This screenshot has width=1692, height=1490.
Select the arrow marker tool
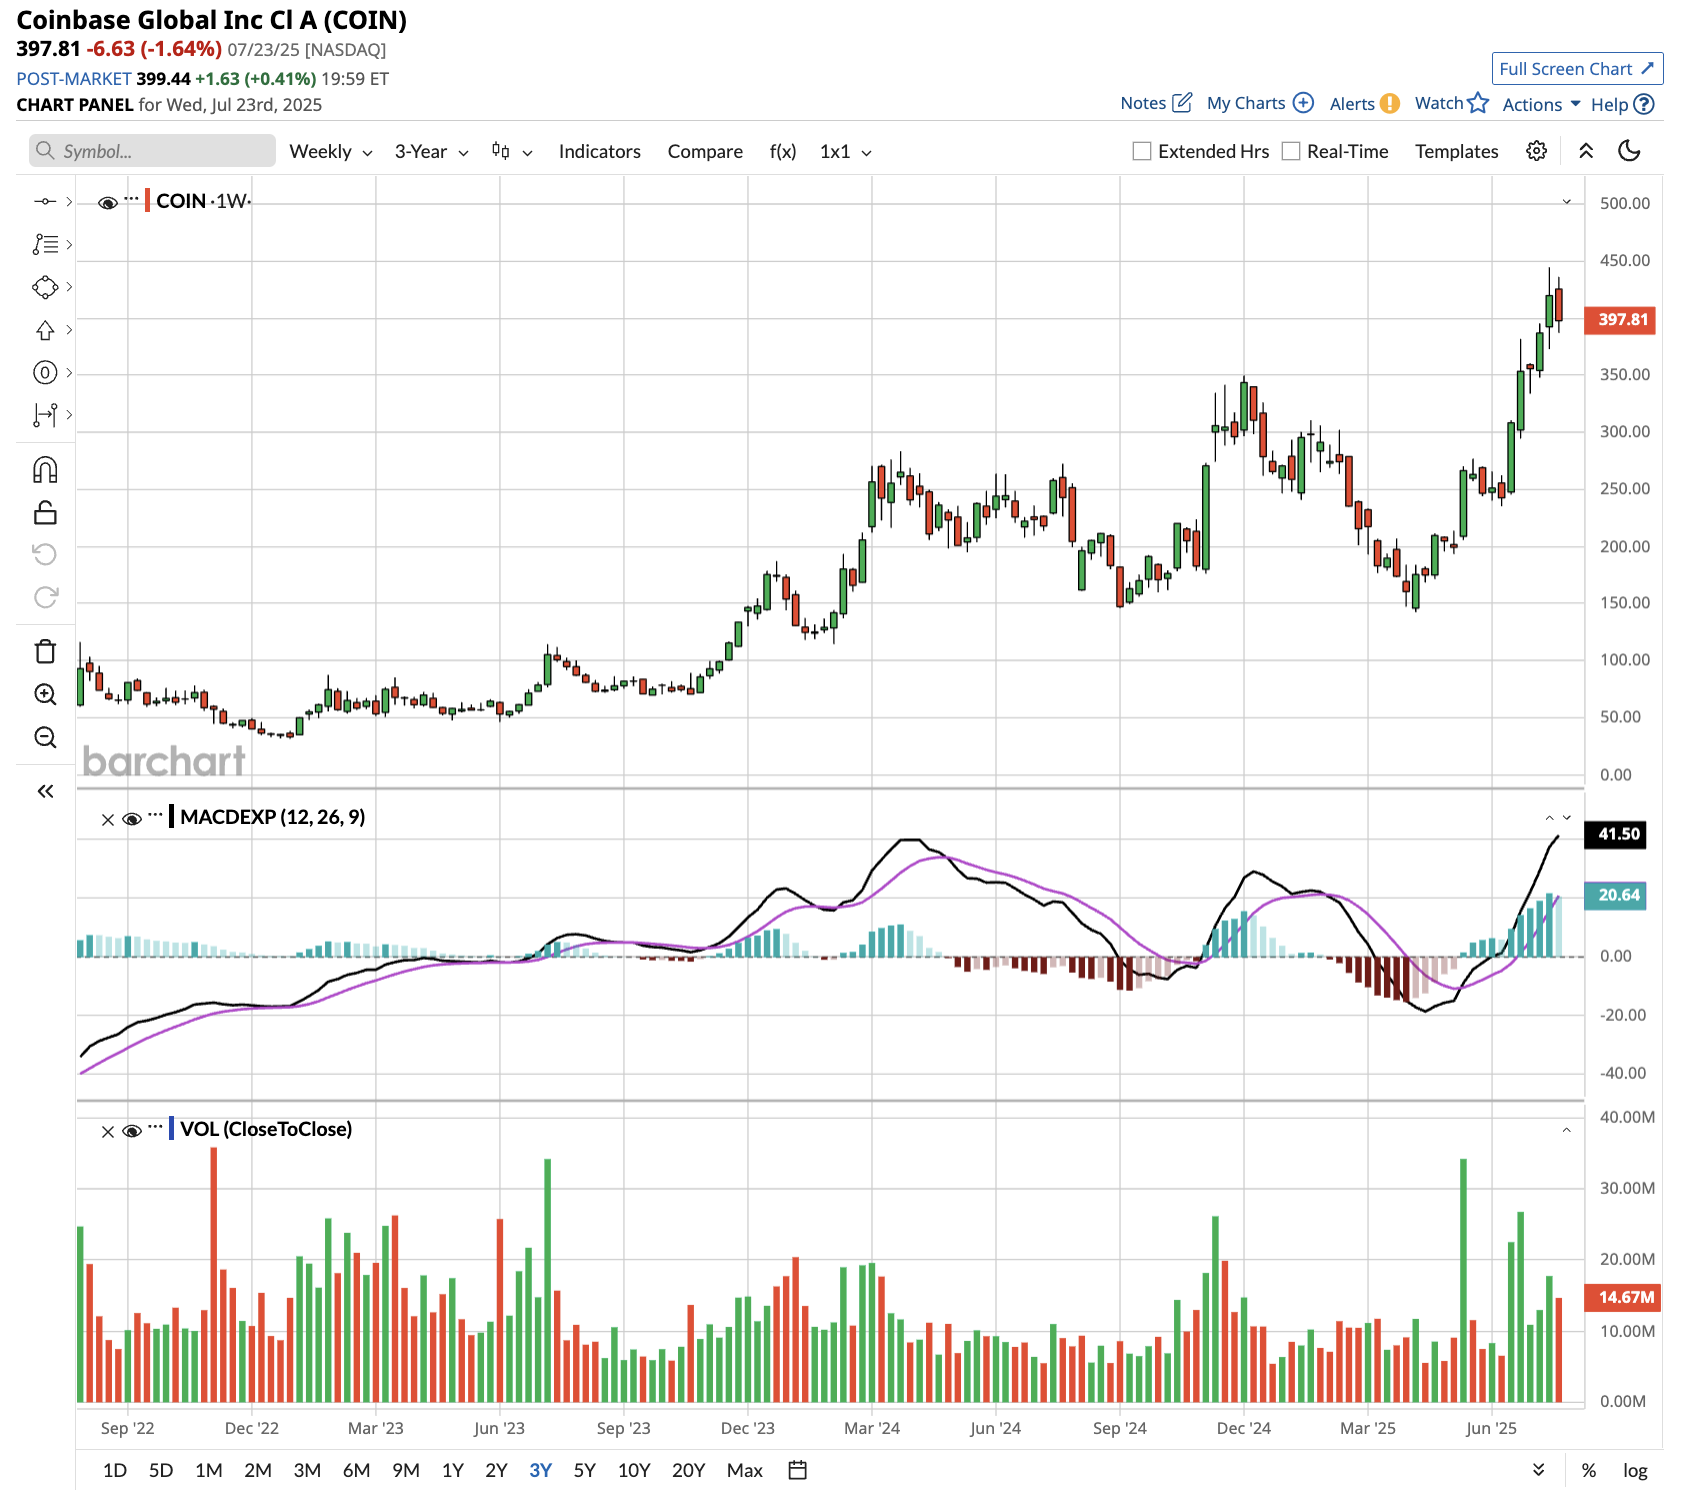pyautogui.click(x=45, y=330)
